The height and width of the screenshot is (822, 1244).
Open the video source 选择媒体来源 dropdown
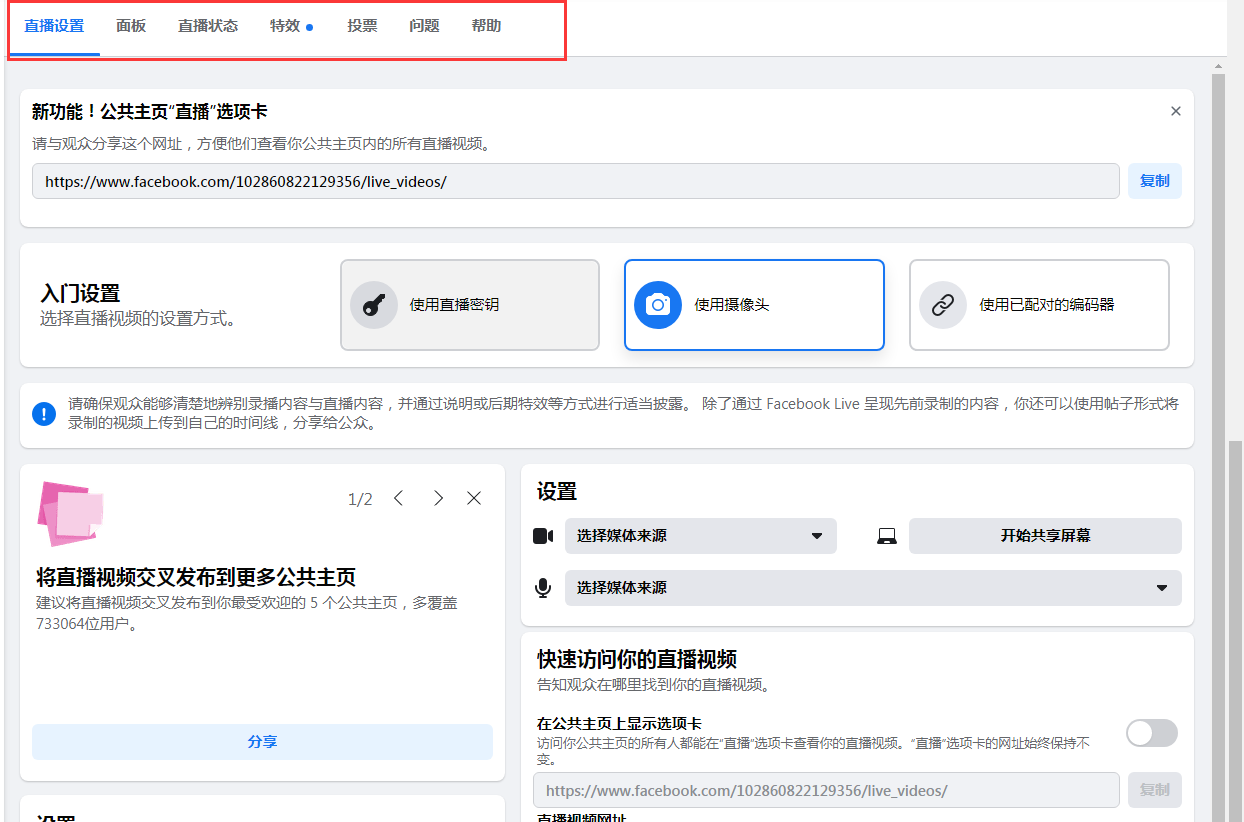pyautogui.click(x=701, y=536)
